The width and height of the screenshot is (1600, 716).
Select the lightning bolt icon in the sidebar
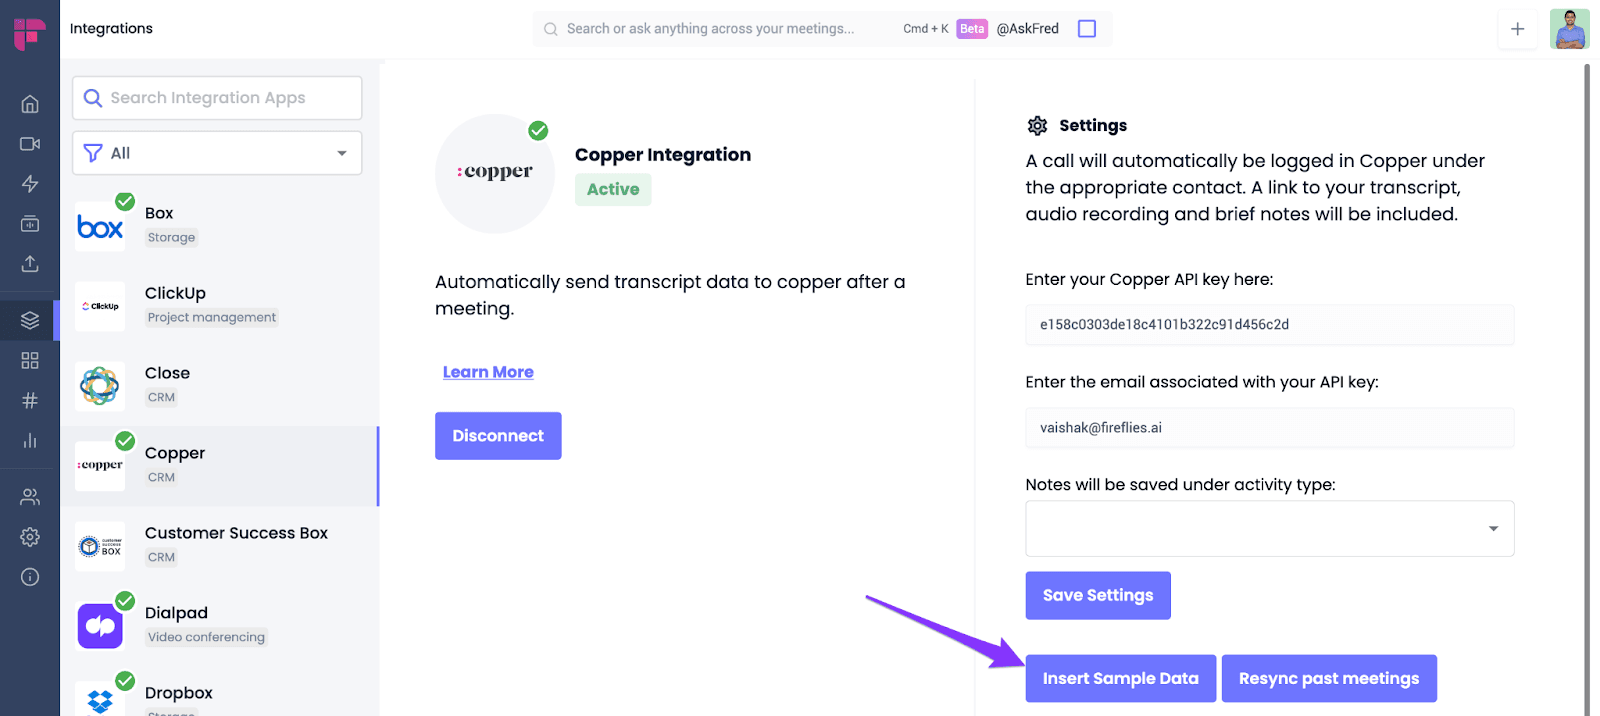click(x=30, y=184)
